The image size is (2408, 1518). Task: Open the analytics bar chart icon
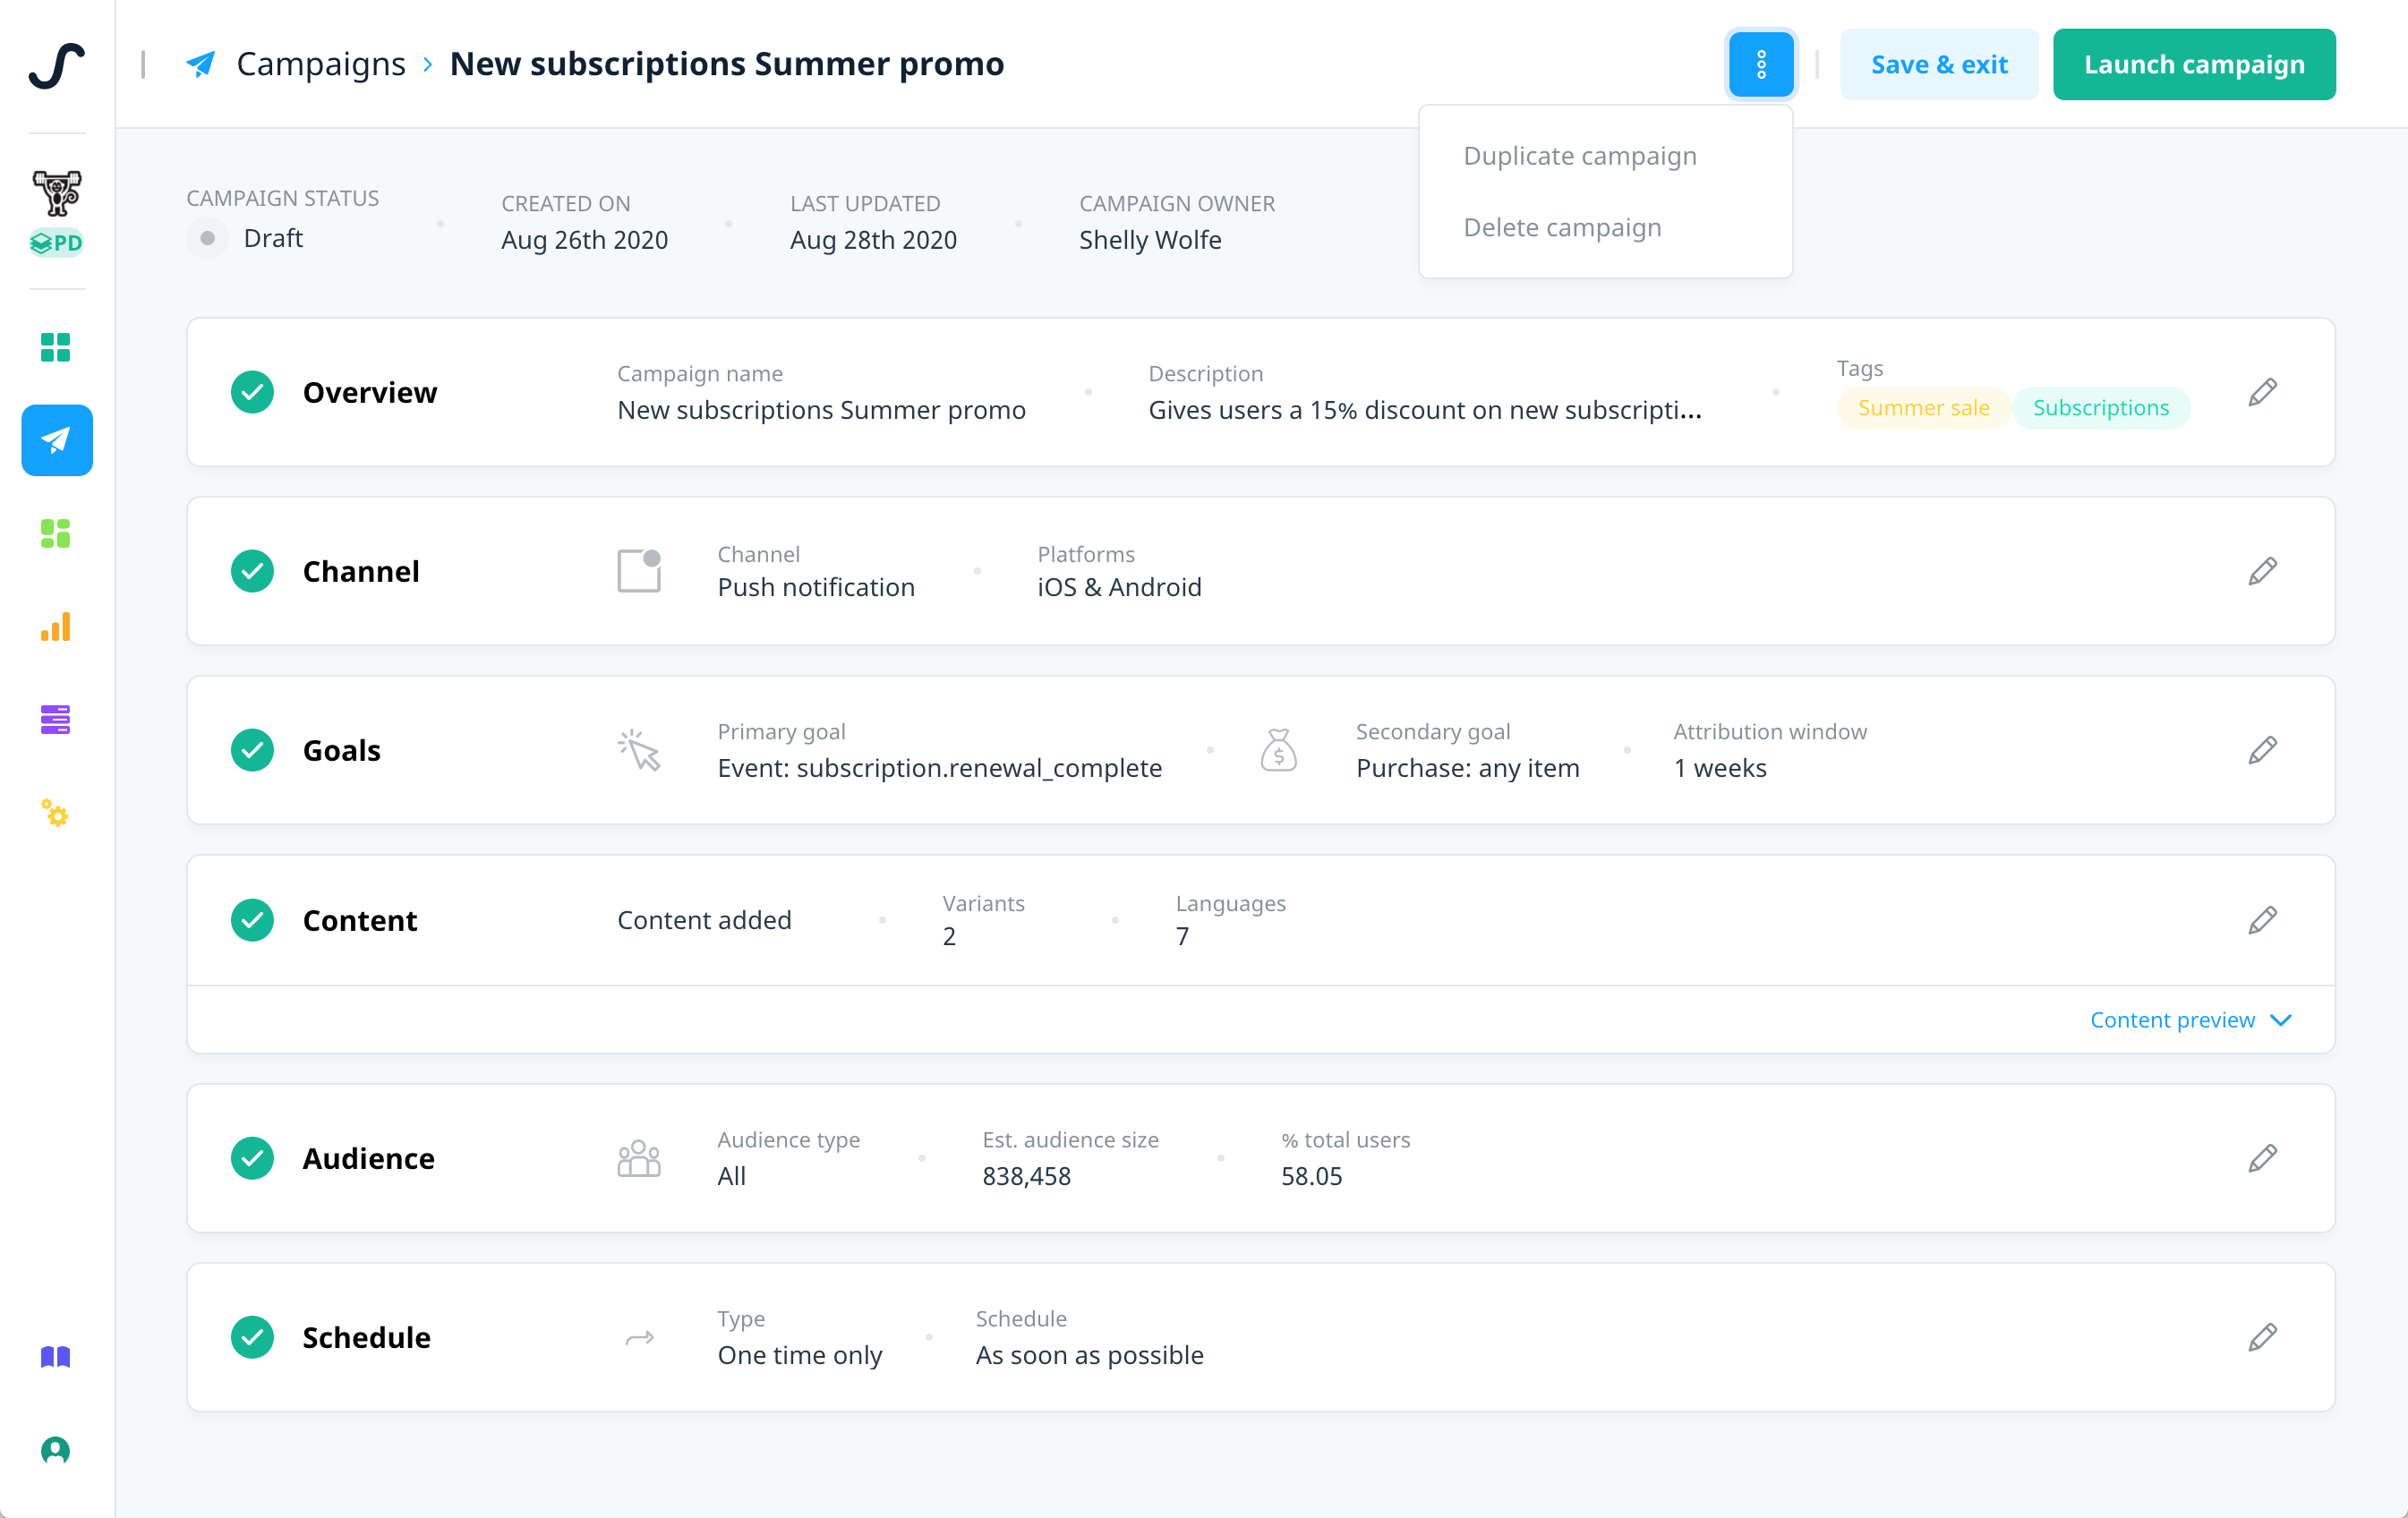click(56, 626)
